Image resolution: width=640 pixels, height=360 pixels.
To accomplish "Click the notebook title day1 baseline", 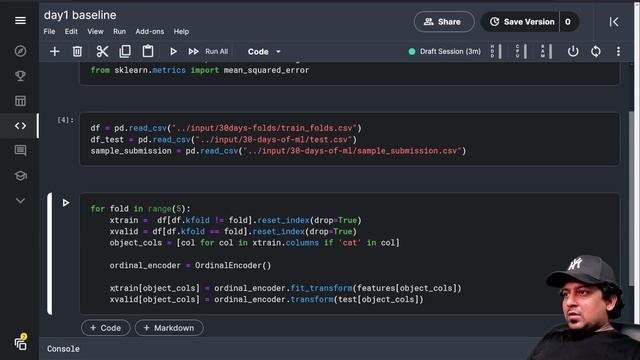I will tap(80, 15).
